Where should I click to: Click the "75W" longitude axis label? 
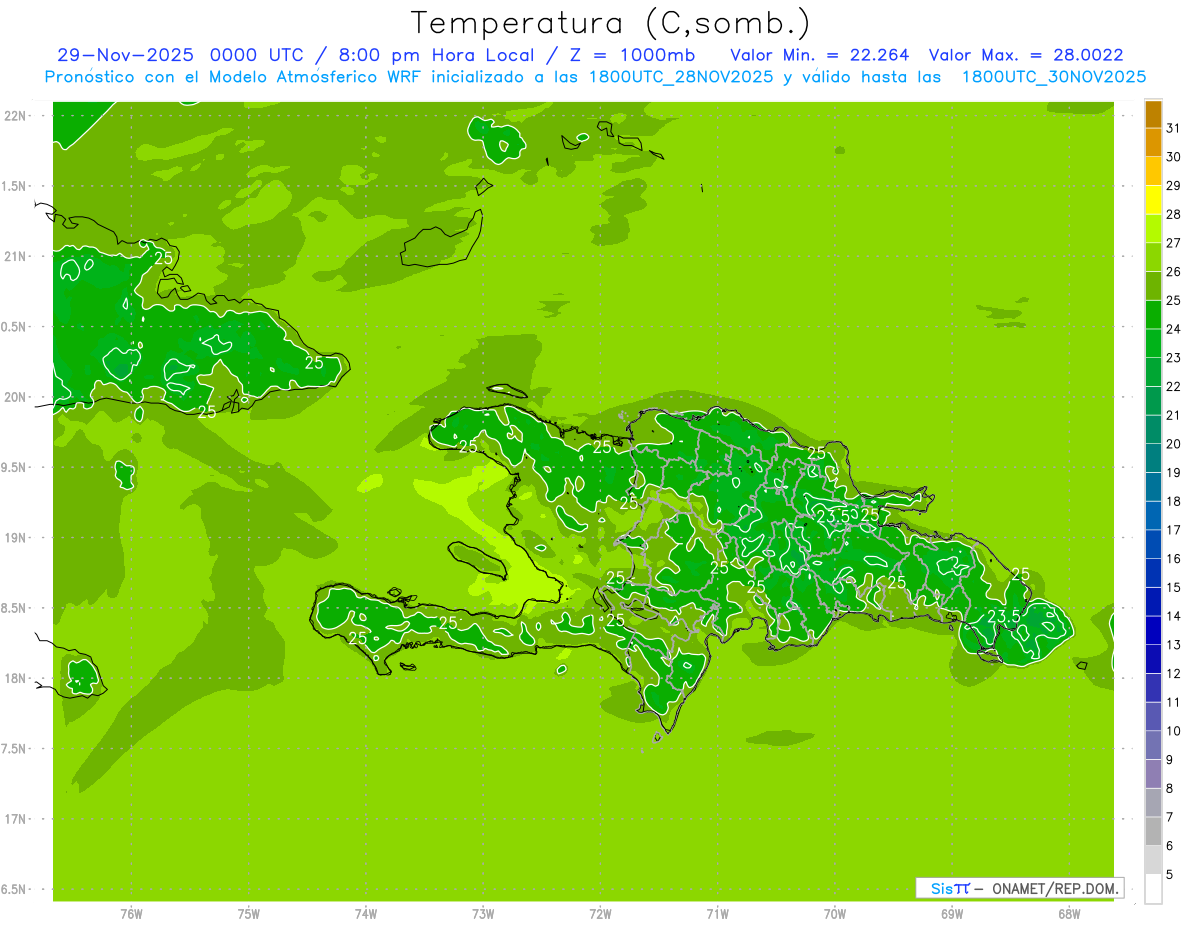coord(249,913)
